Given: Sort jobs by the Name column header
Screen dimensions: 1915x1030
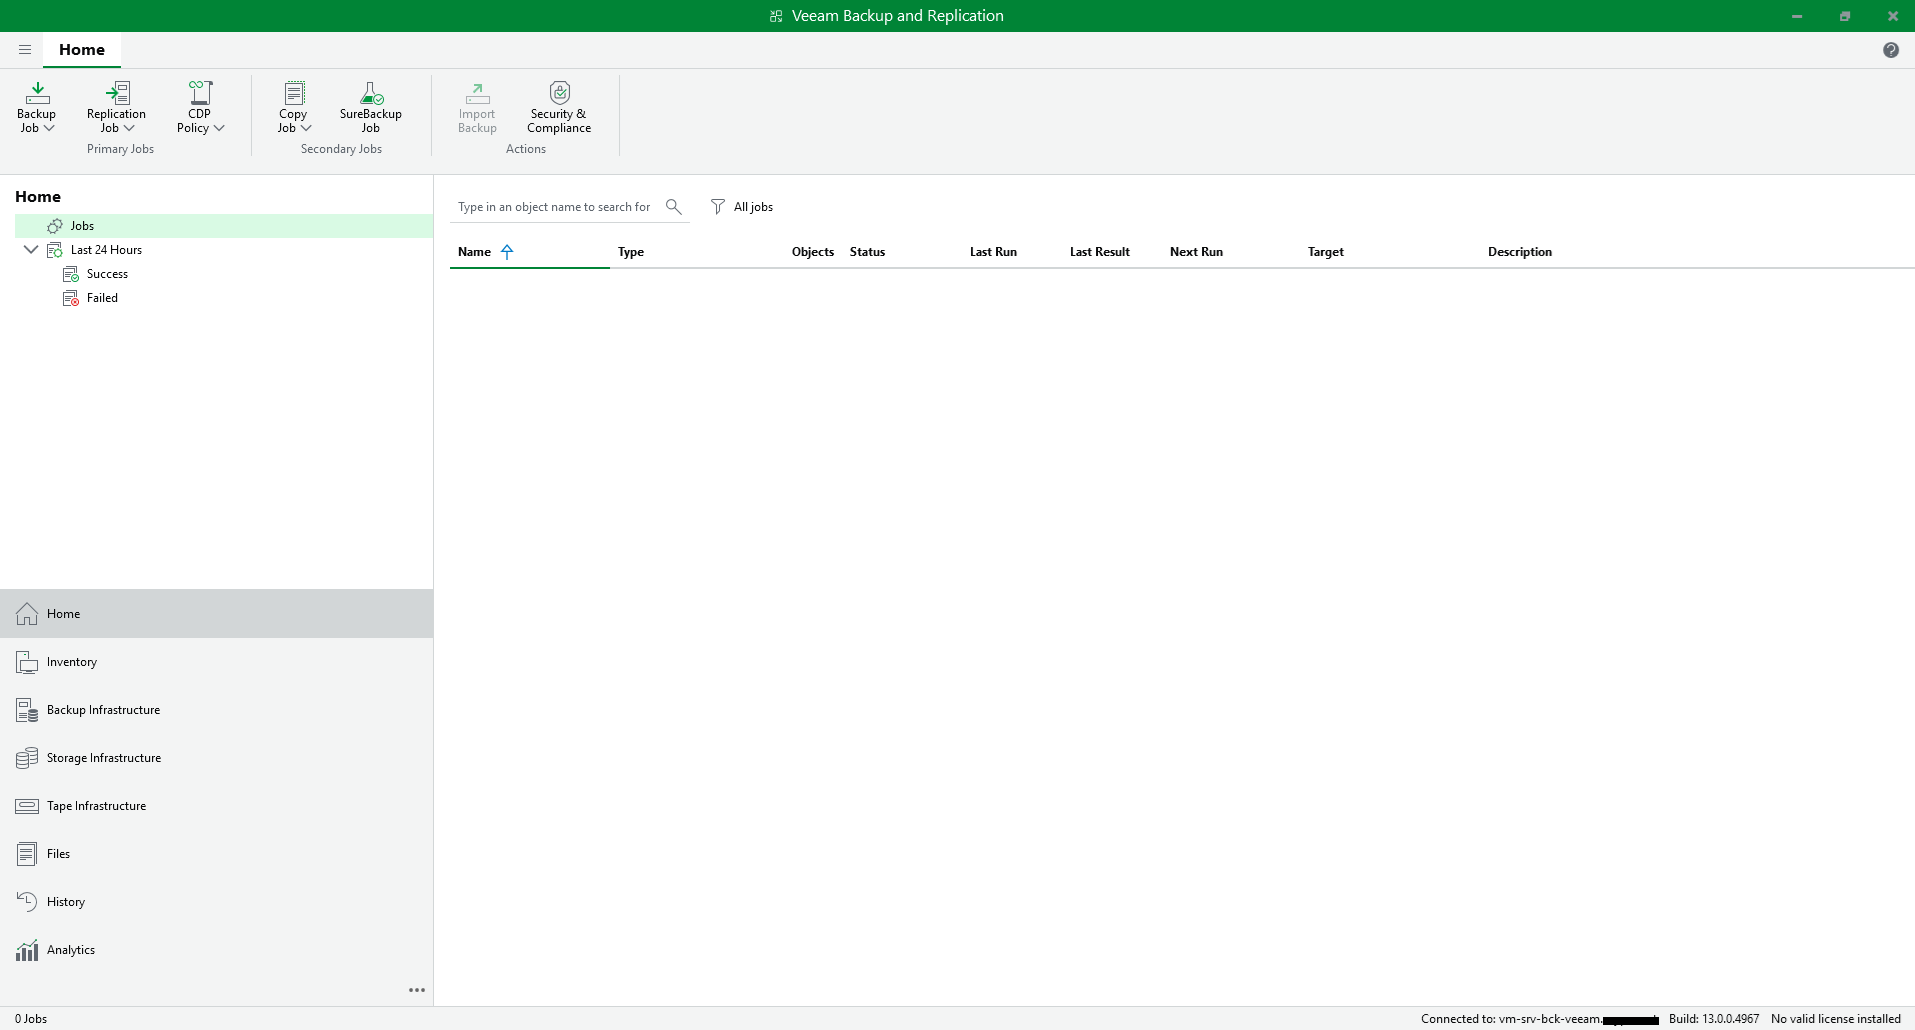Looking at the screenshot, I should (474, 252).
